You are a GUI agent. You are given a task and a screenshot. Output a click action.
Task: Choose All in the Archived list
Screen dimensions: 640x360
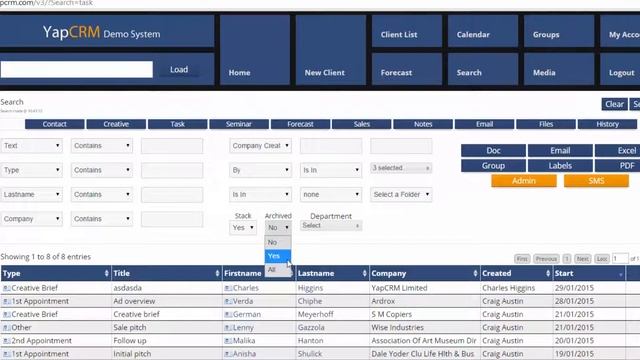click(x=278, y=269)
